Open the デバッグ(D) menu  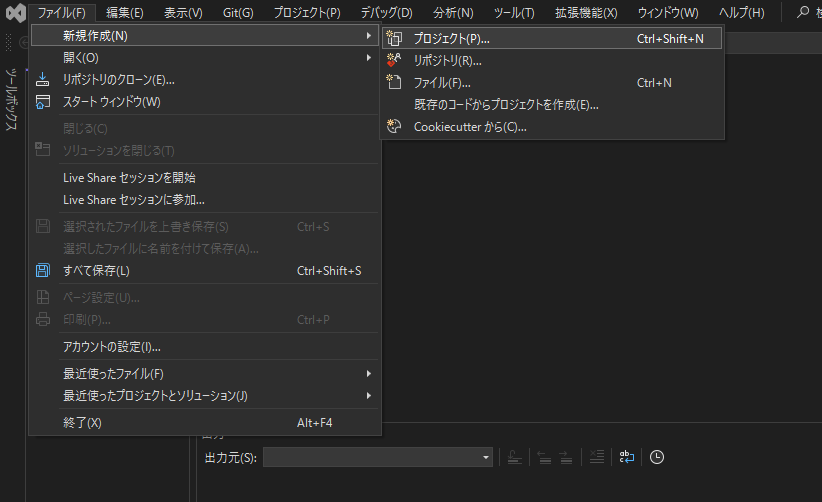pyautogui.click(x=386, y=13)
